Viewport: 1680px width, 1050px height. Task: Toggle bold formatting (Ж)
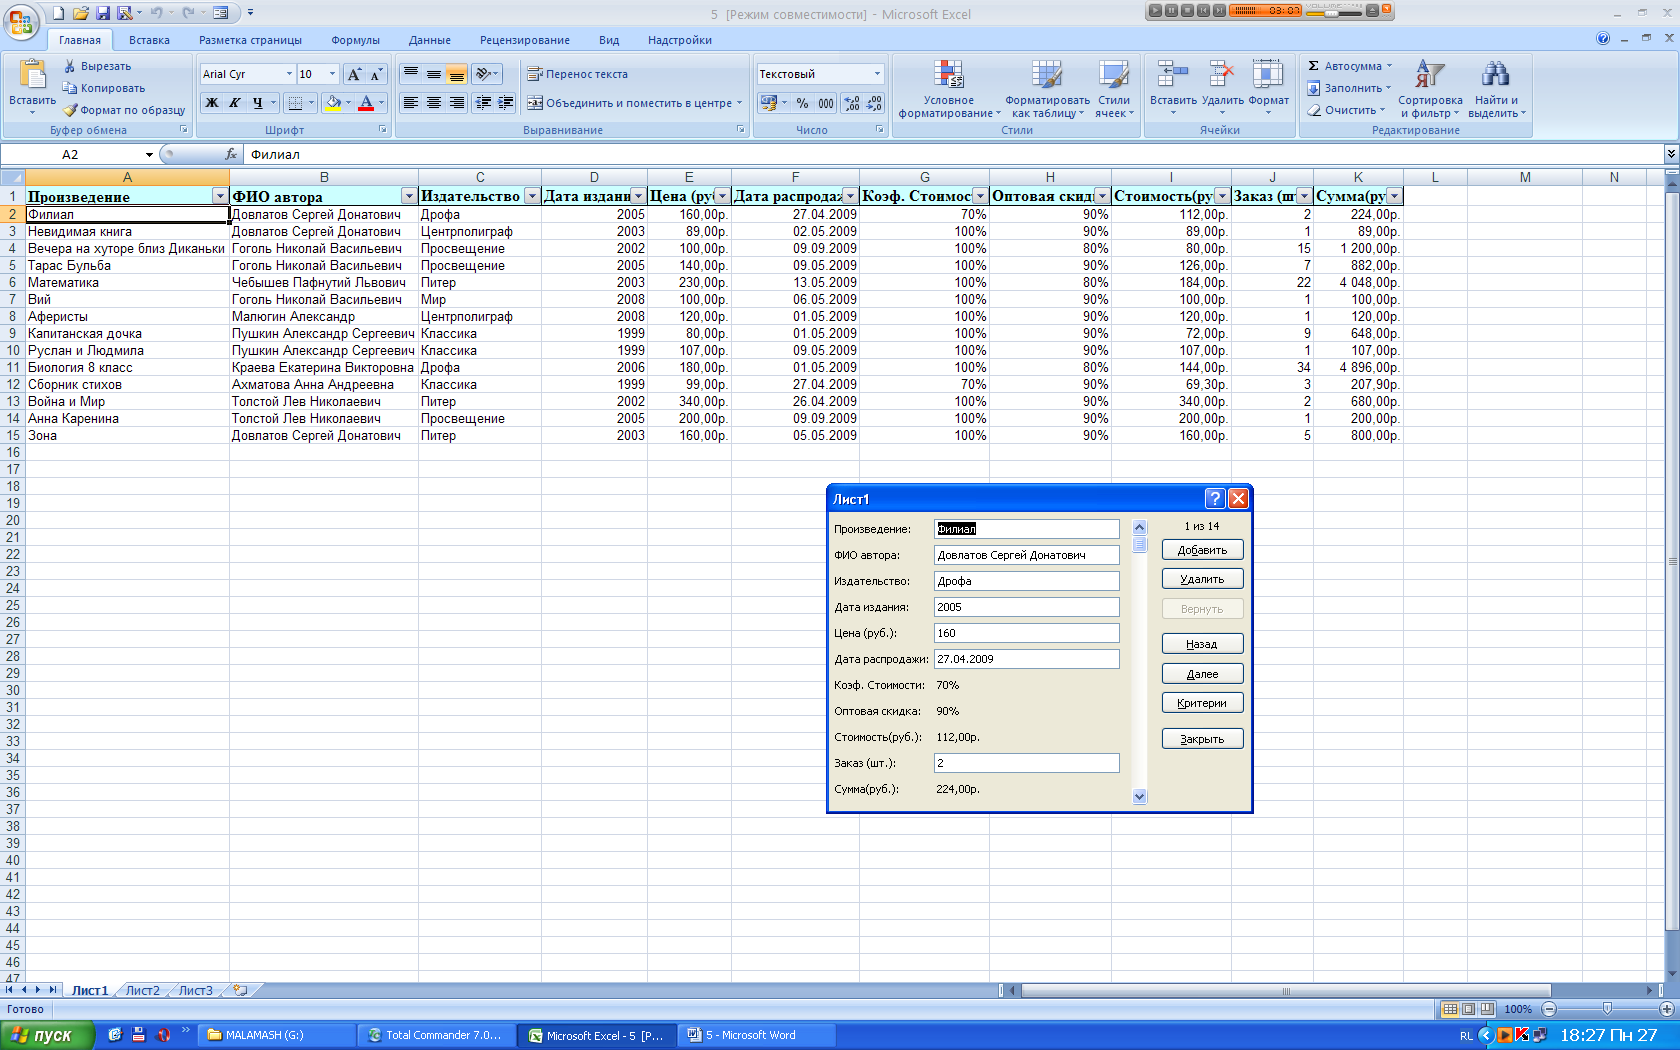pos(212,103)
